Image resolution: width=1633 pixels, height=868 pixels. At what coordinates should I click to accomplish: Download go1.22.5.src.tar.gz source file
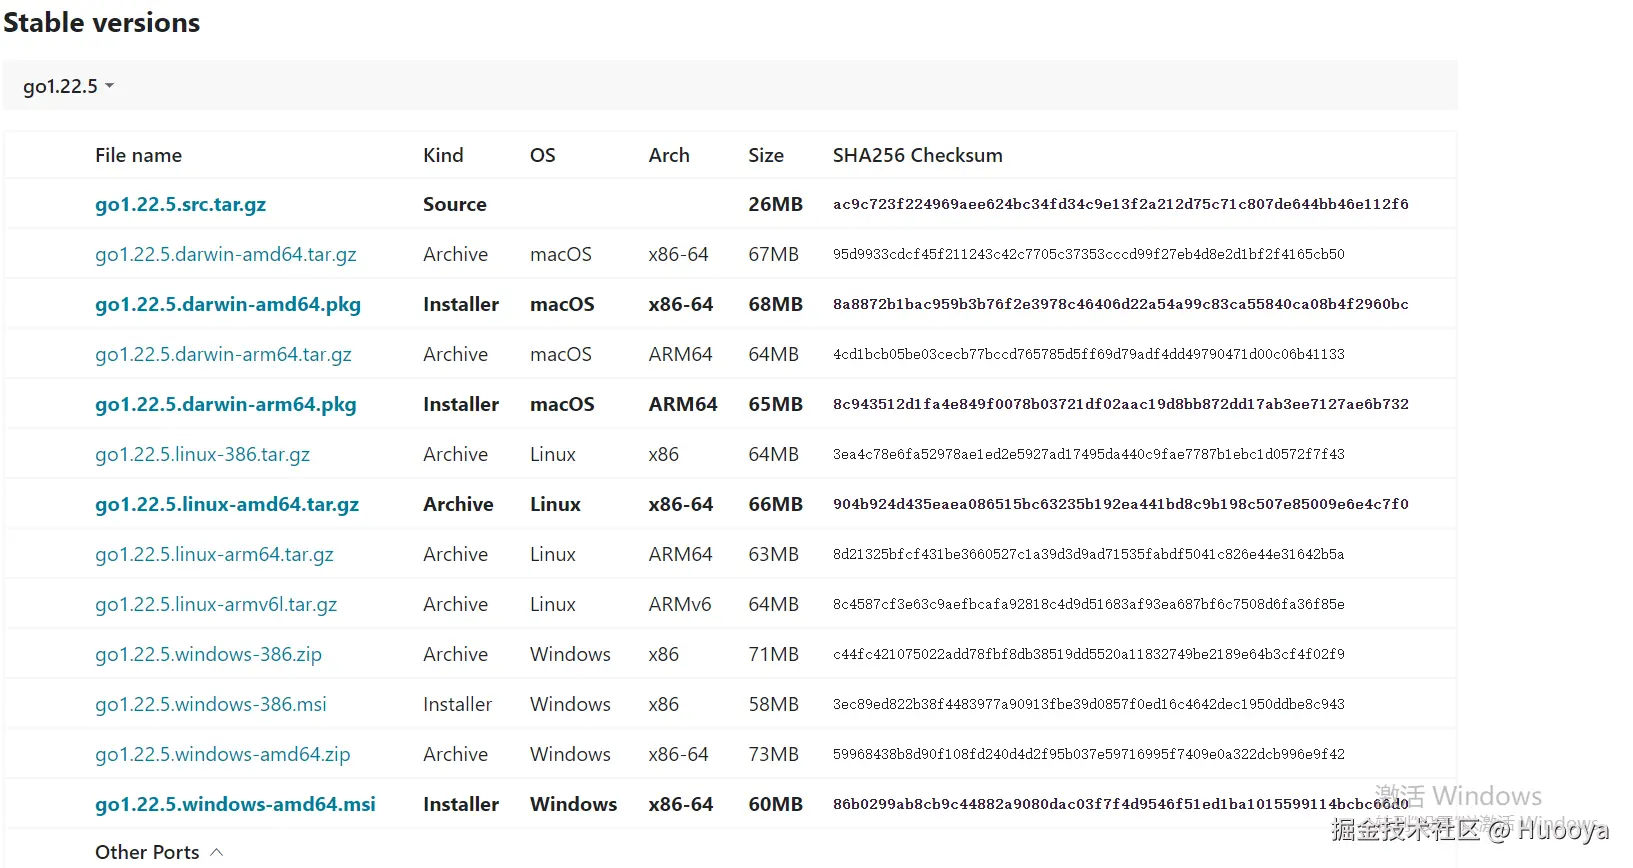(180, 204)
